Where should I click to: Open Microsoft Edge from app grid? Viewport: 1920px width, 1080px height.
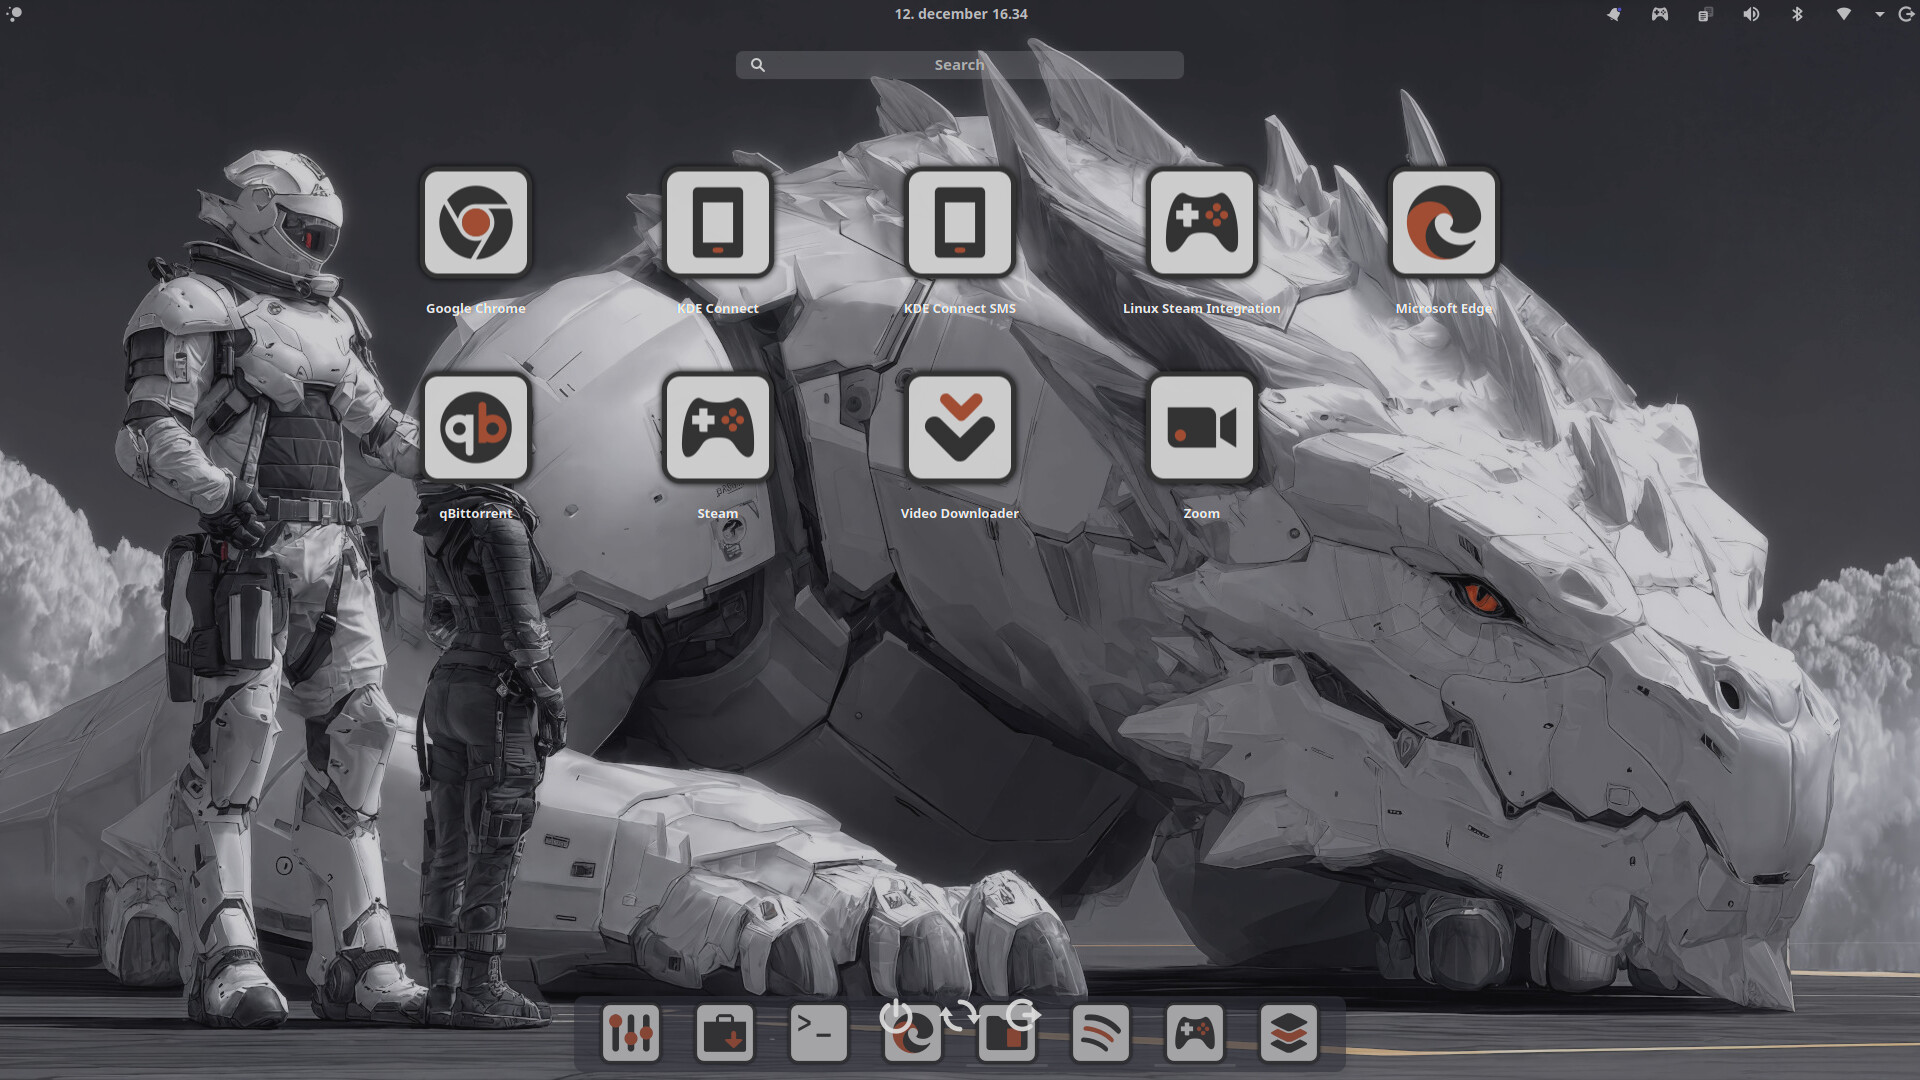1444,223
